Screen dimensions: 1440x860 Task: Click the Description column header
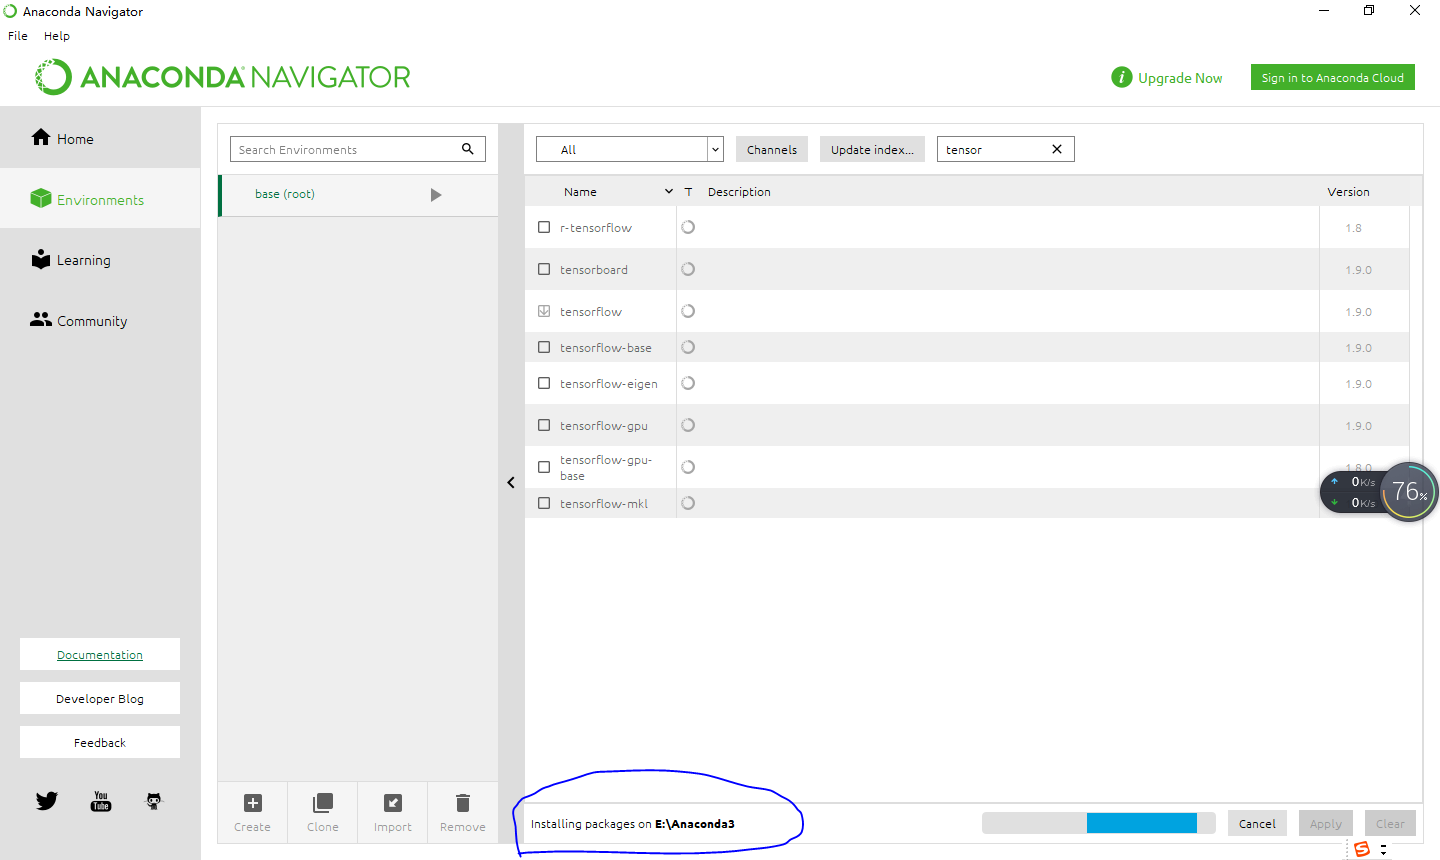click(739, 191)
